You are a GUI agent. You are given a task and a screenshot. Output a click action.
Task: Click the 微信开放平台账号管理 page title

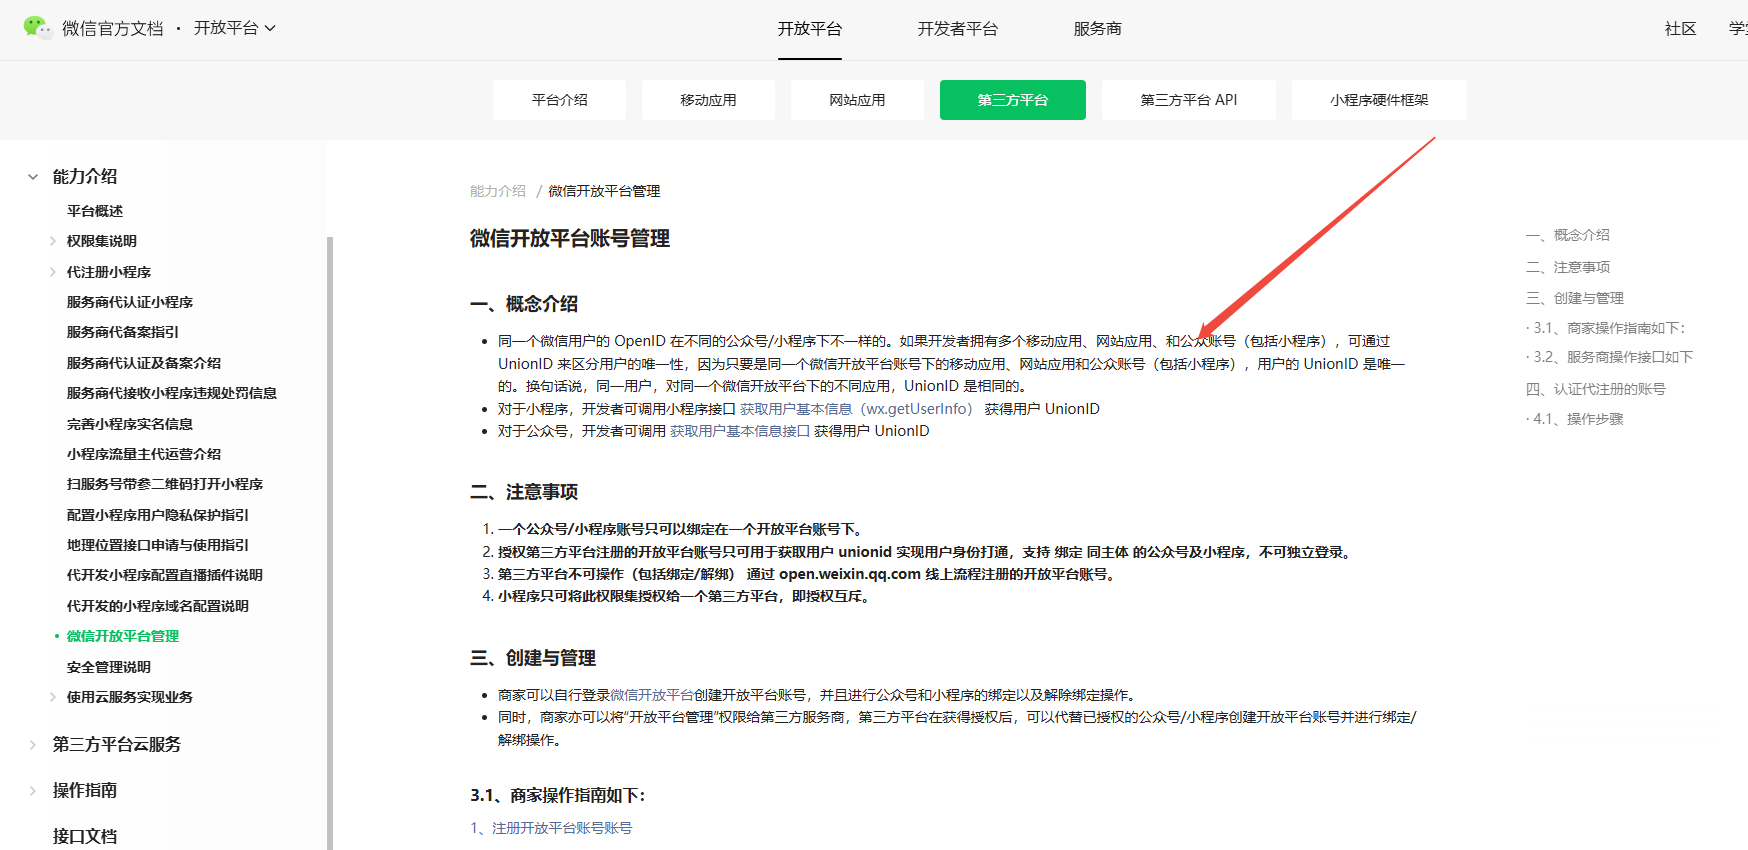click(x=570, y=239)
